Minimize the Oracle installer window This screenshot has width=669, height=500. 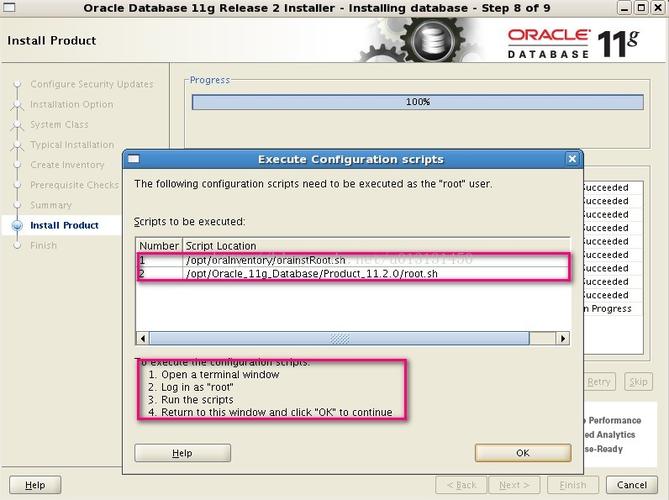pos(625,8)
